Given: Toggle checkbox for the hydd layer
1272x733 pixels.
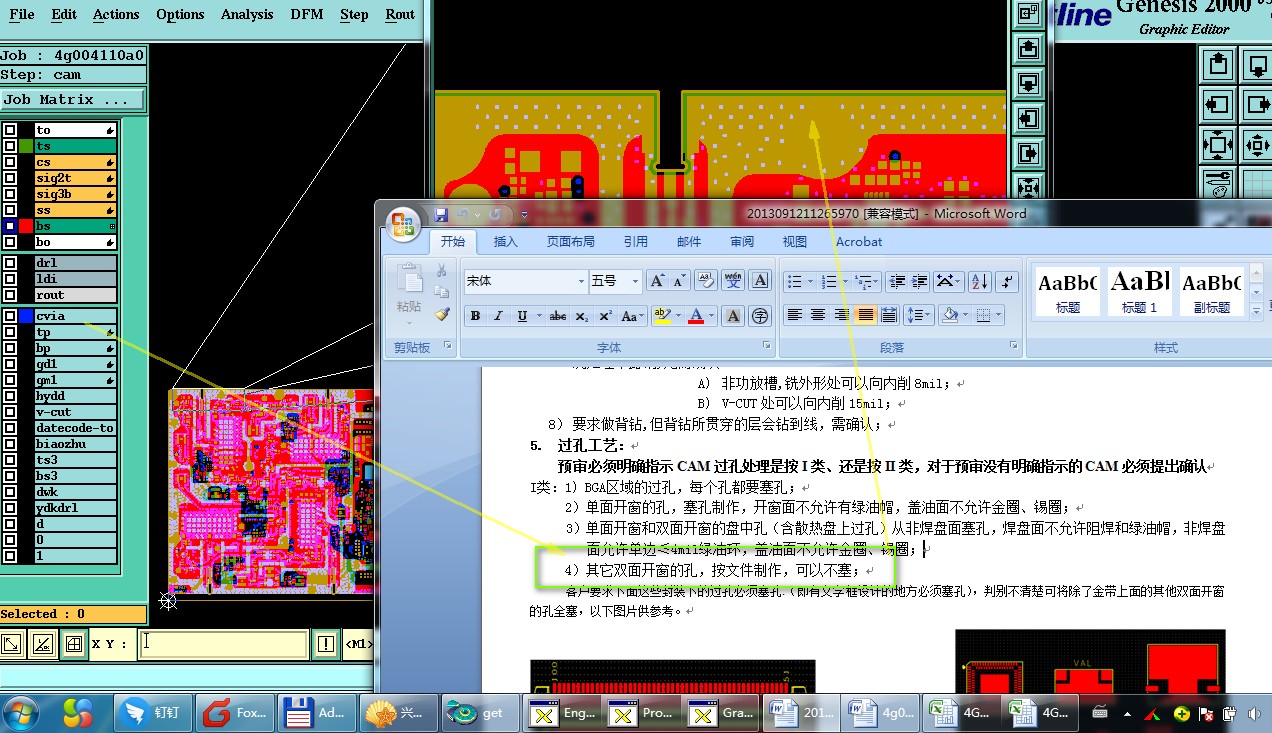Looking at the screenshot, I should tap(9, 396).
